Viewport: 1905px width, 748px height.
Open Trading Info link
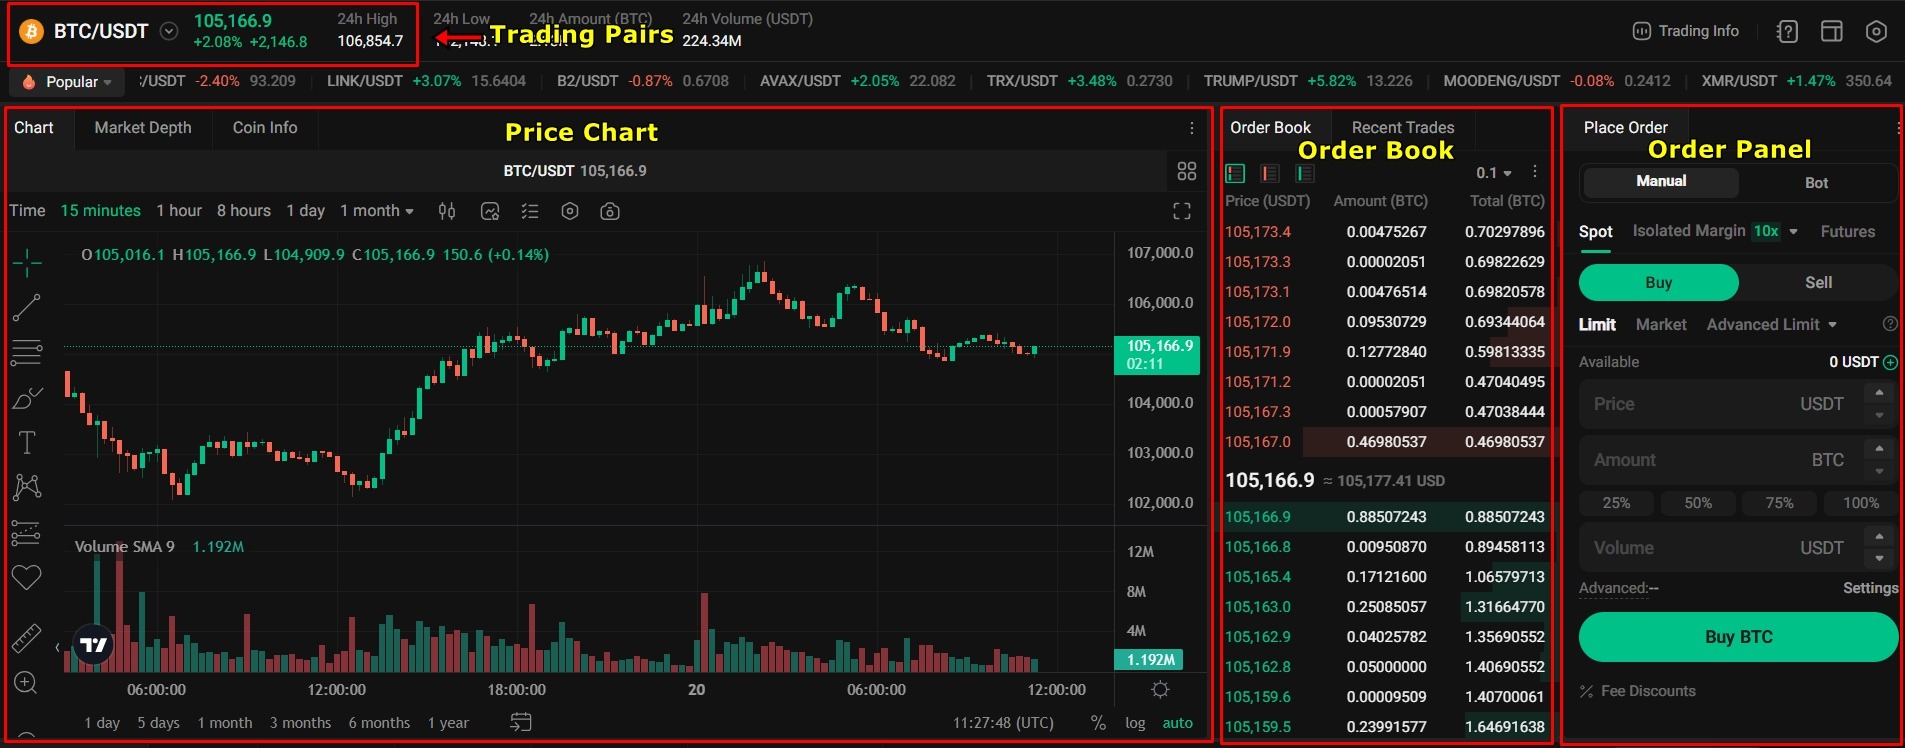click(1685, 31)
